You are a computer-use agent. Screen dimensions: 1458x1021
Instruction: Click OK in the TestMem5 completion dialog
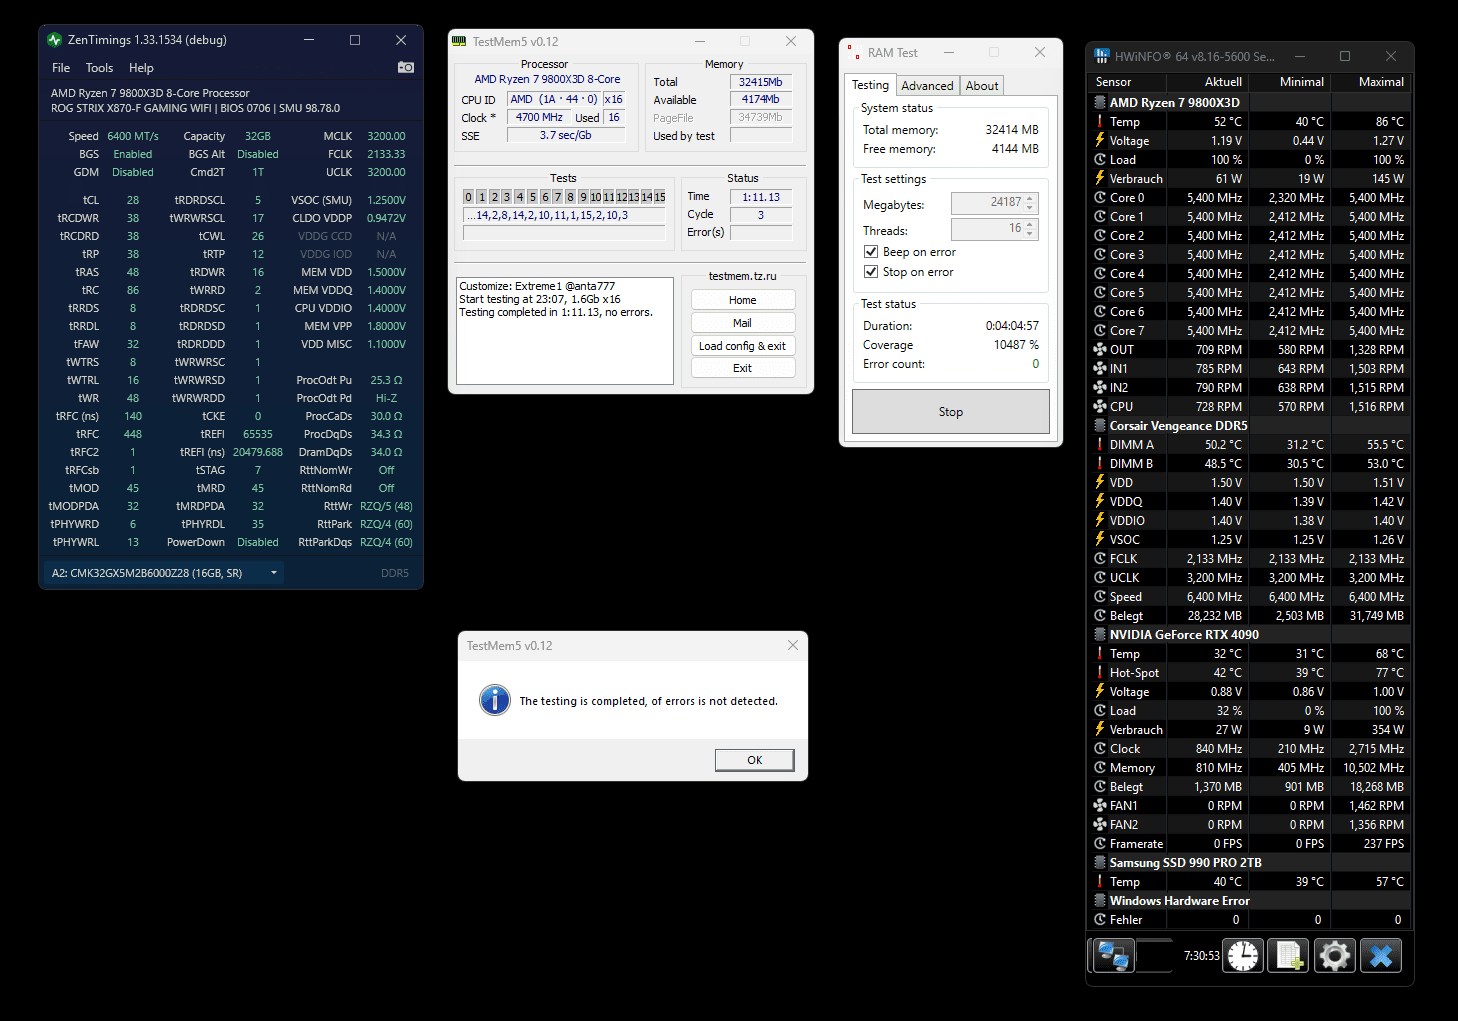(x=755, y=760)
